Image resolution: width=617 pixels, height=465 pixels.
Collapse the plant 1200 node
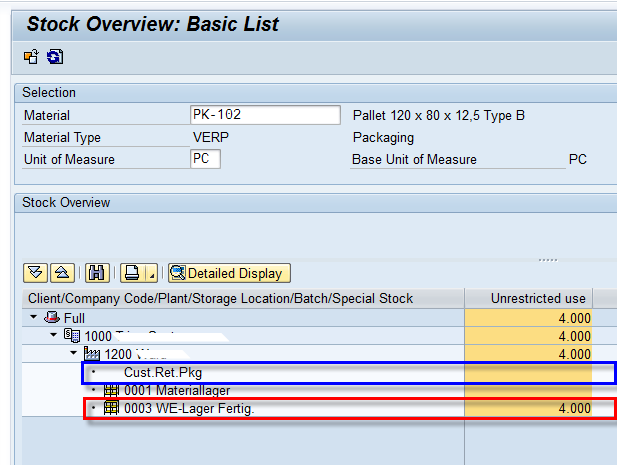73,354
